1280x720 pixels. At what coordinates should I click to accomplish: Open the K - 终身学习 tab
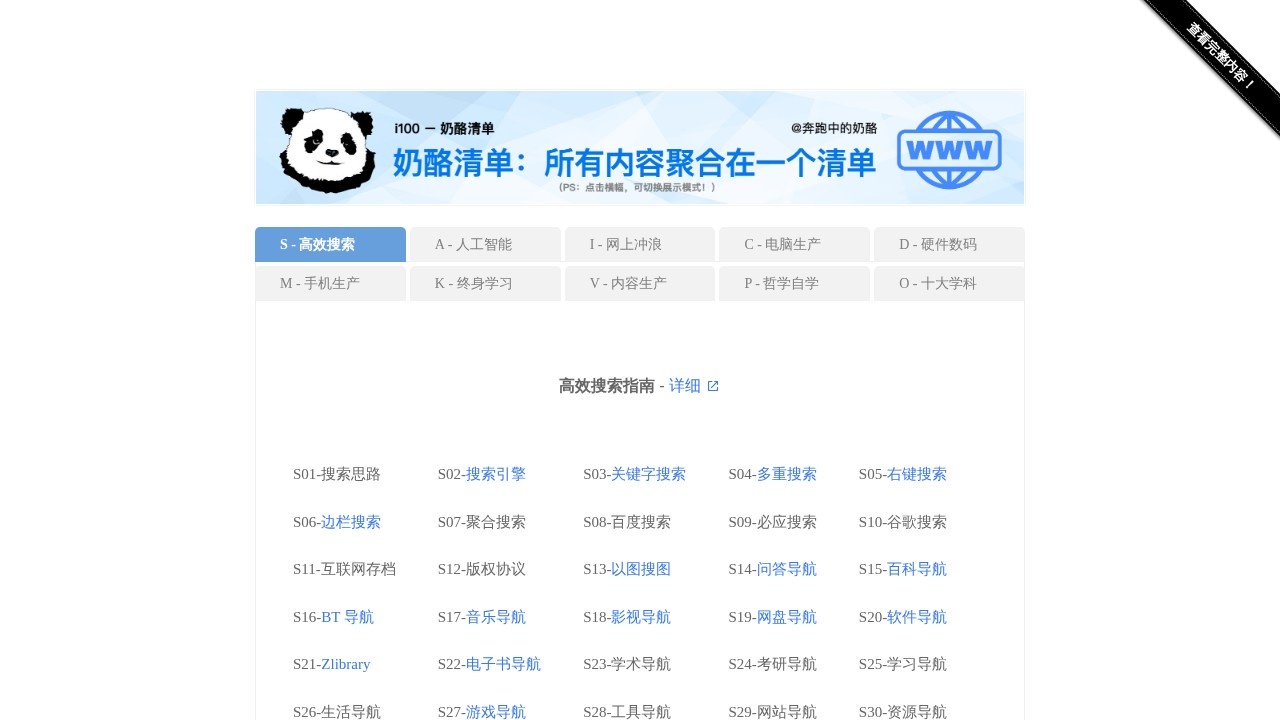[x=485, y=283]
